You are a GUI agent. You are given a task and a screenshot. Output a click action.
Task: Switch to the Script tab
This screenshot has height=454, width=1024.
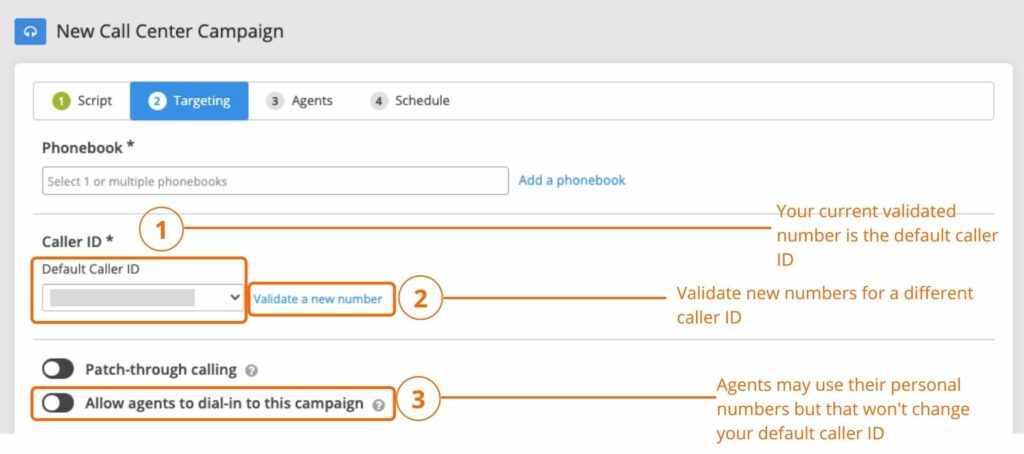click(x=82, y=101)
